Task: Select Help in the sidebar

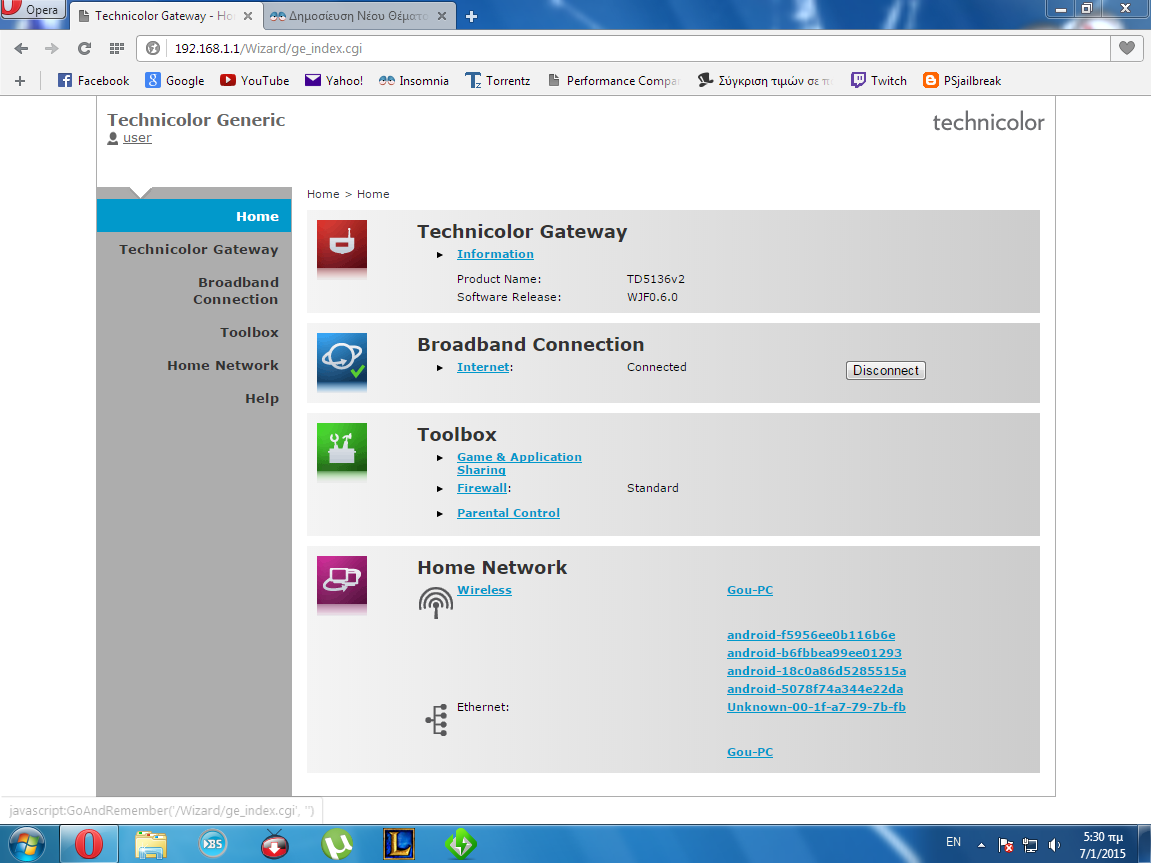Action: (261, 398)
